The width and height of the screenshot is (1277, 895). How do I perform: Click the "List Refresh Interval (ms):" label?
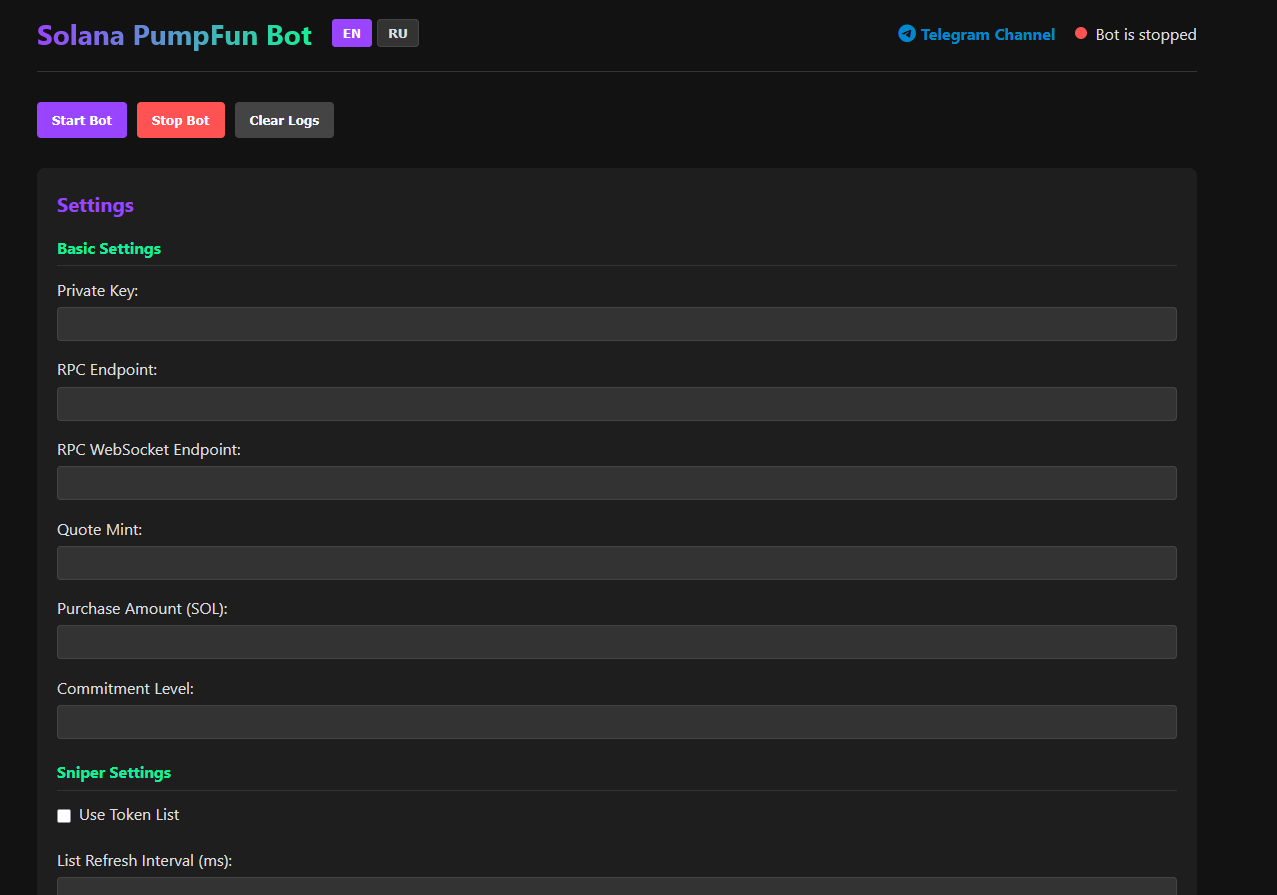coord(145,861)
